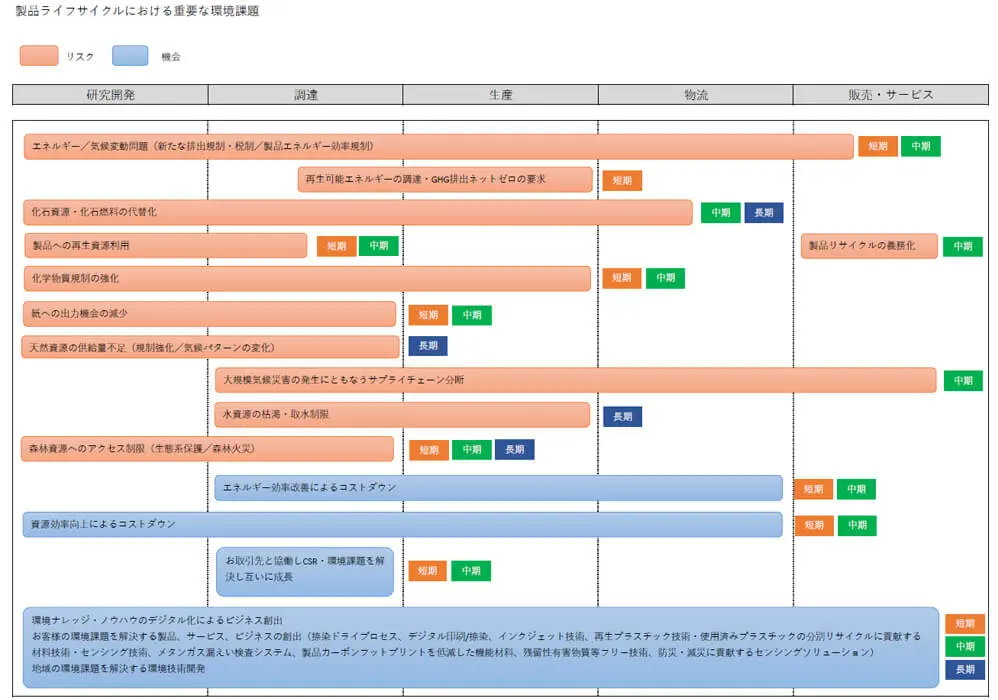The width and height of the screenshot is (998, 700).
Task: Click the 大規模気候災害 supply chain bar
Action: pyautogui.click(x=575, y=380)
